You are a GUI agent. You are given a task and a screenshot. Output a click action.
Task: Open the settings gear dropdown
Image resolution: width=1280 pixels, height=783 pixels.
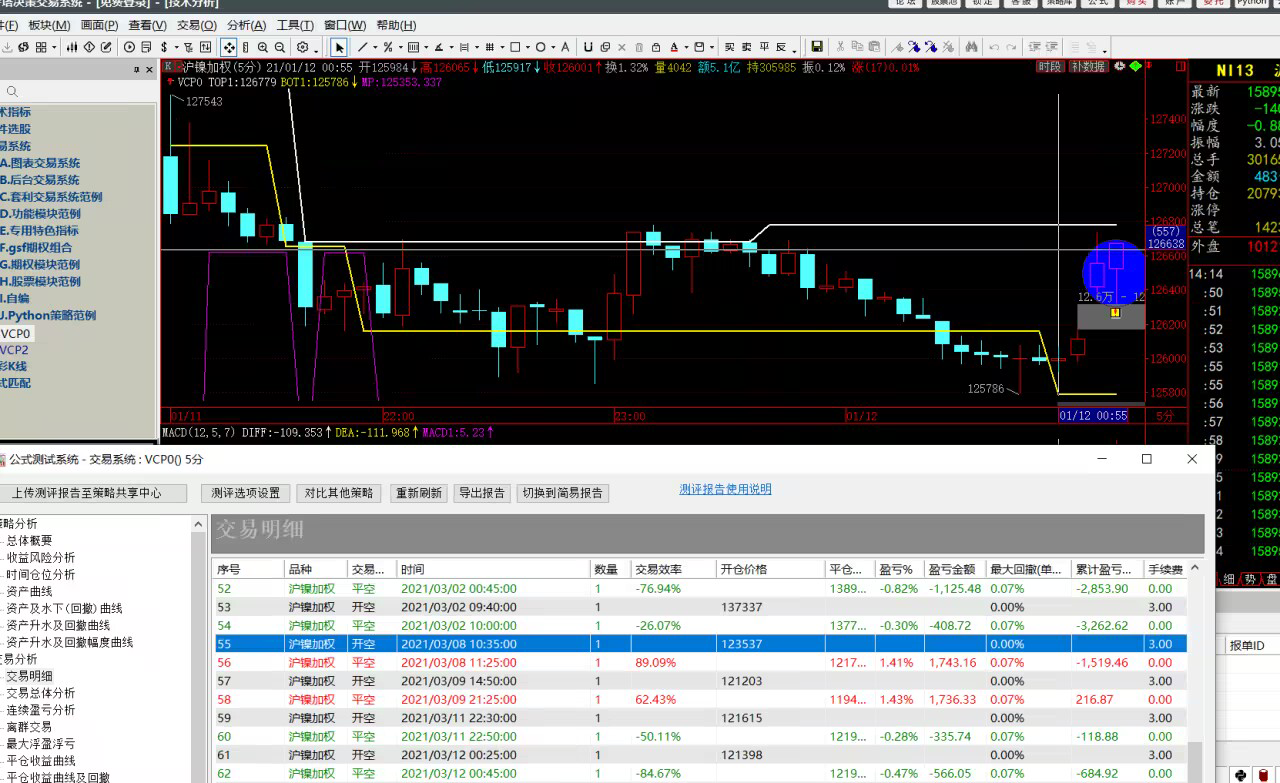pos(316,48)
